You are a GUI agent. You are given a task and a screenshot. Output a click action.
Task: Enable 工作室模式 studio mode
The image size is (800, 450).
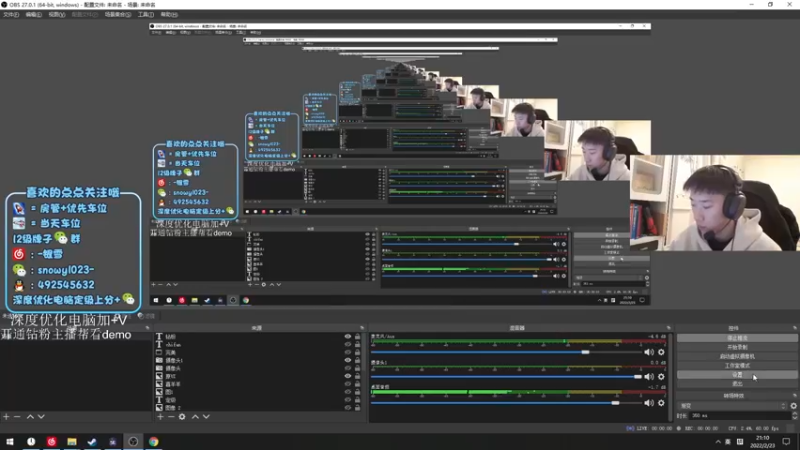(737, 365)
